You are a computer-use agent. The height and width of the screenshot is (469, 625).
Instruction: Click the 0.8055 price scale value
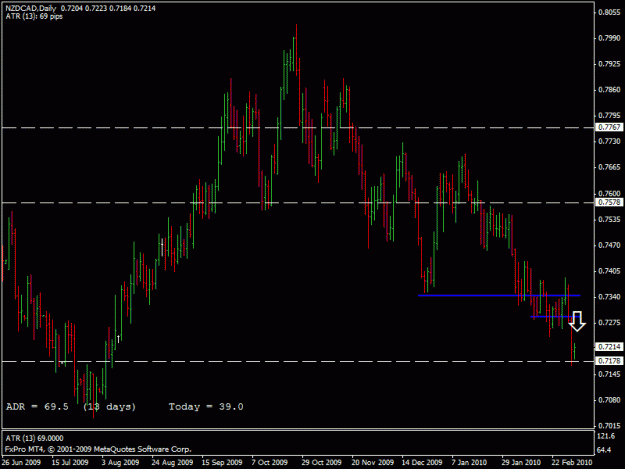point(609,12)
